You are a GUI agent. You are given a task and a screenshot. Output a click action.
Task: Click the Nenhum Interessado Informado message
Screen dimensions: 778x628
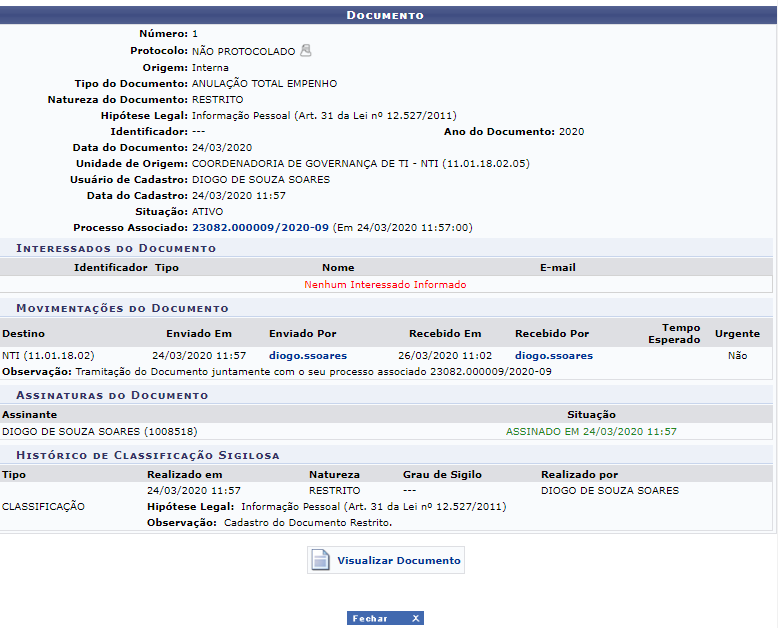coord(385,285)
